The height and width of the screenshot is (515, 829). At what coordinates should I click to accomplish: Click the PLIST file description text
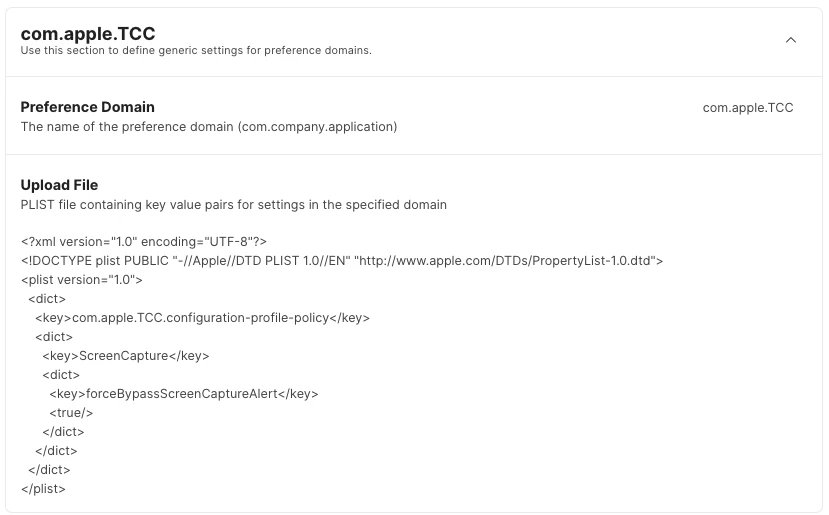234,205
